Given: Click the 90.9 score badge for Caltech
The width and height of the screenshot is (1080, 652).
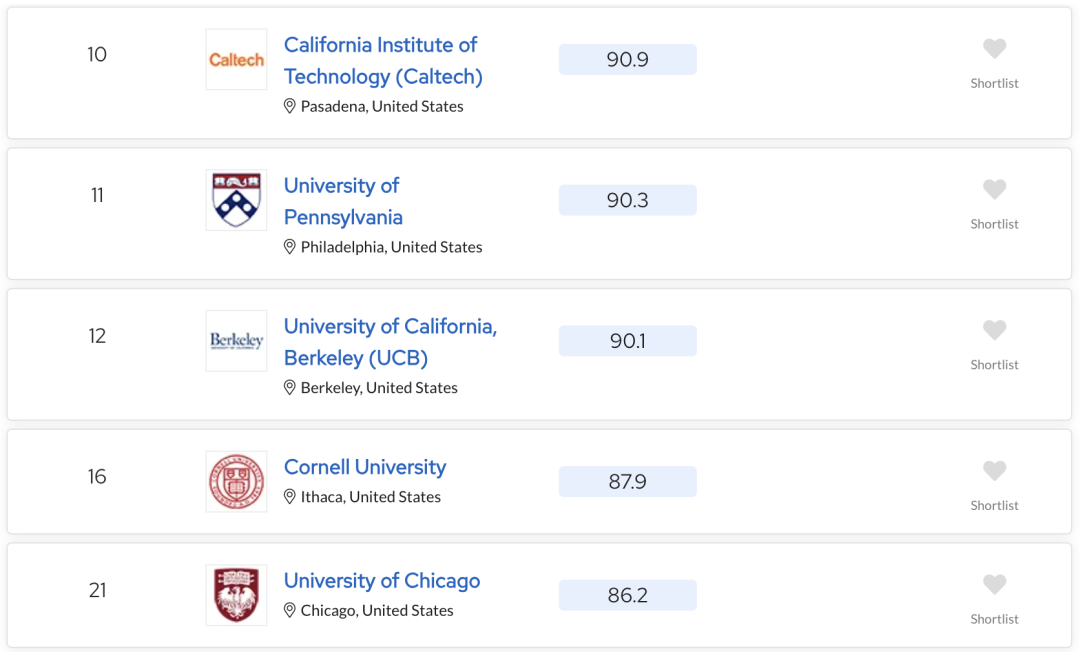Looking at the screenshot, I should click(627, 59).
